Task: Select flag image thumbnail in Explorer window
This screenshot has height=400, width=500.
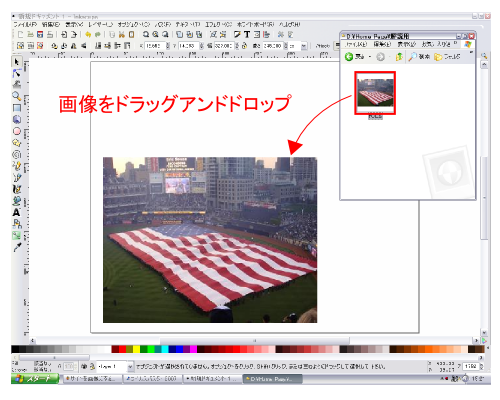Action: [x=375, y=93]
